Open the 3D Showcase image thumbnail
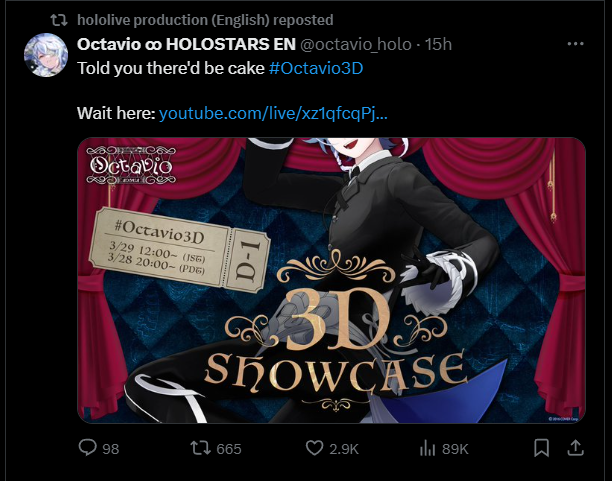612x481 pixels. [x=331, y=280]
